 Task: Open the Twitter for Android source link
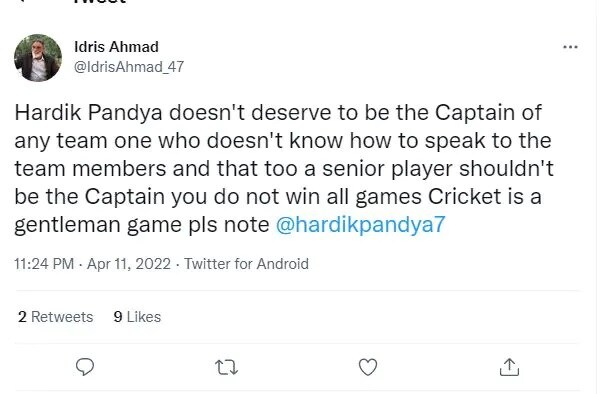[x=246, y=264]
